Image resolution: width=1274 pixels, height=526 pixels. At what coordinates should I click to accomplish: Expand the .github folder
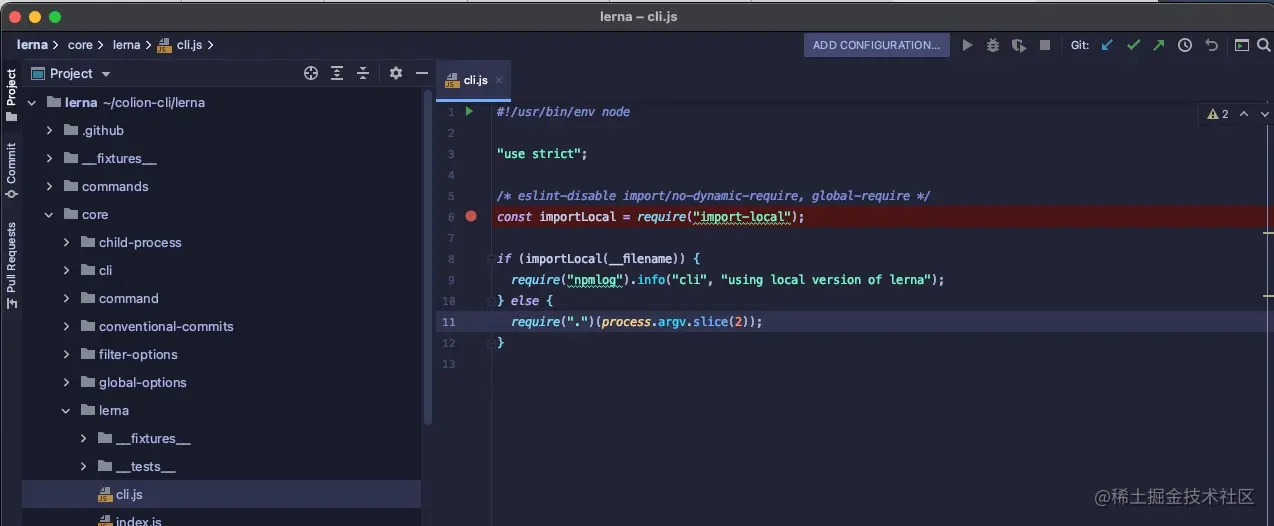[49, 130]
